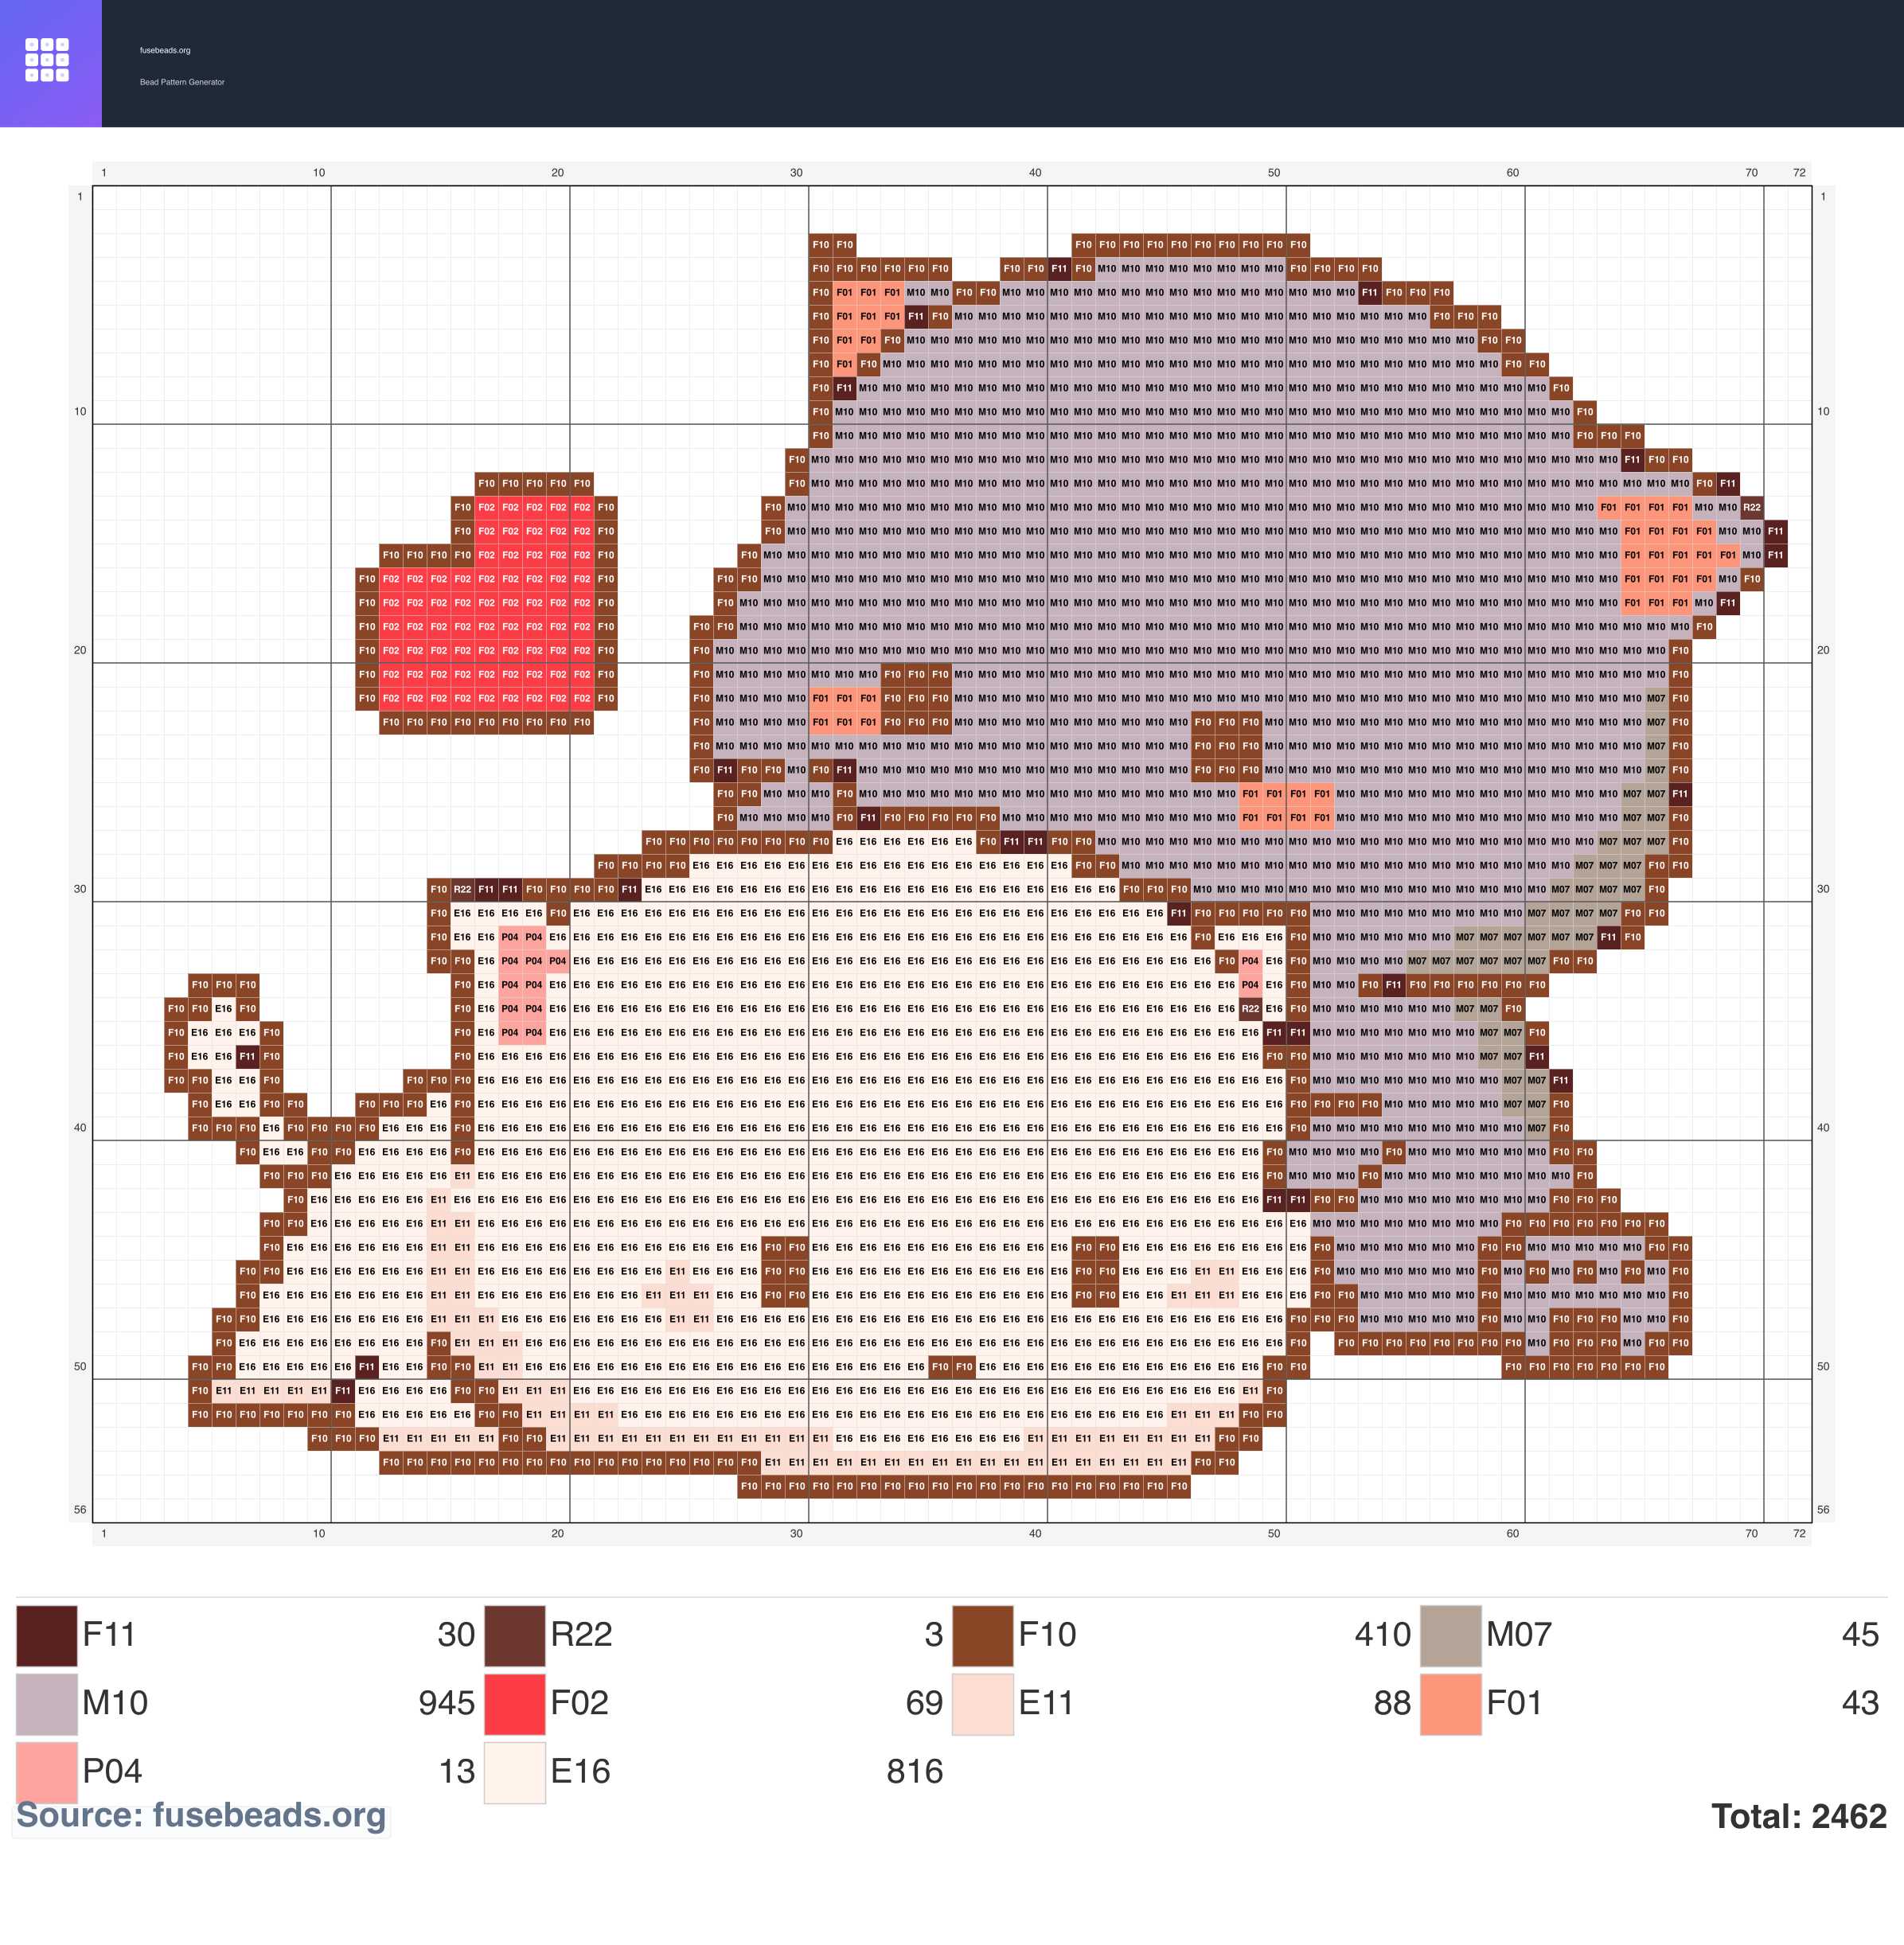Click column number 72 on top ruler
This screenshot has width=1904, height=1945.
click(1799, 173)
